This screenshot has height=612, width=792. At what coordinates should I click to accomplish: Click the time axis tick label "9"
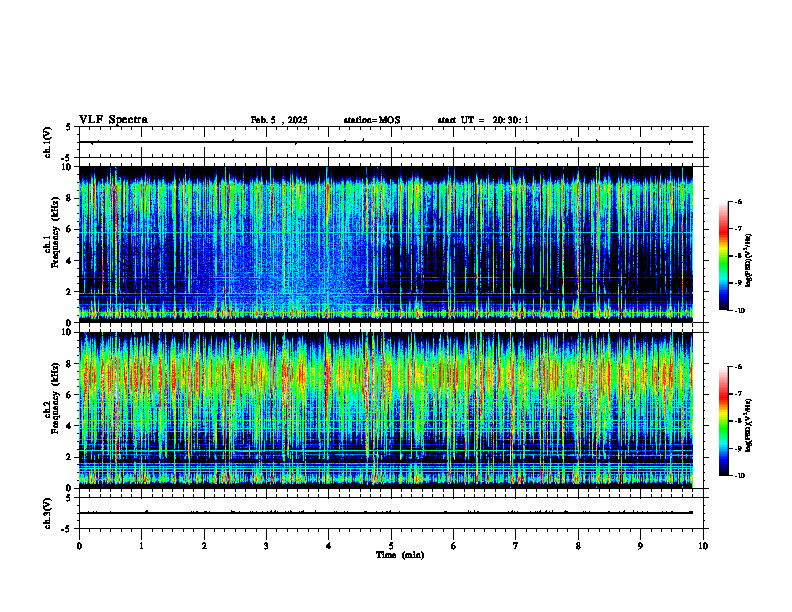click(x=640, y=546)
